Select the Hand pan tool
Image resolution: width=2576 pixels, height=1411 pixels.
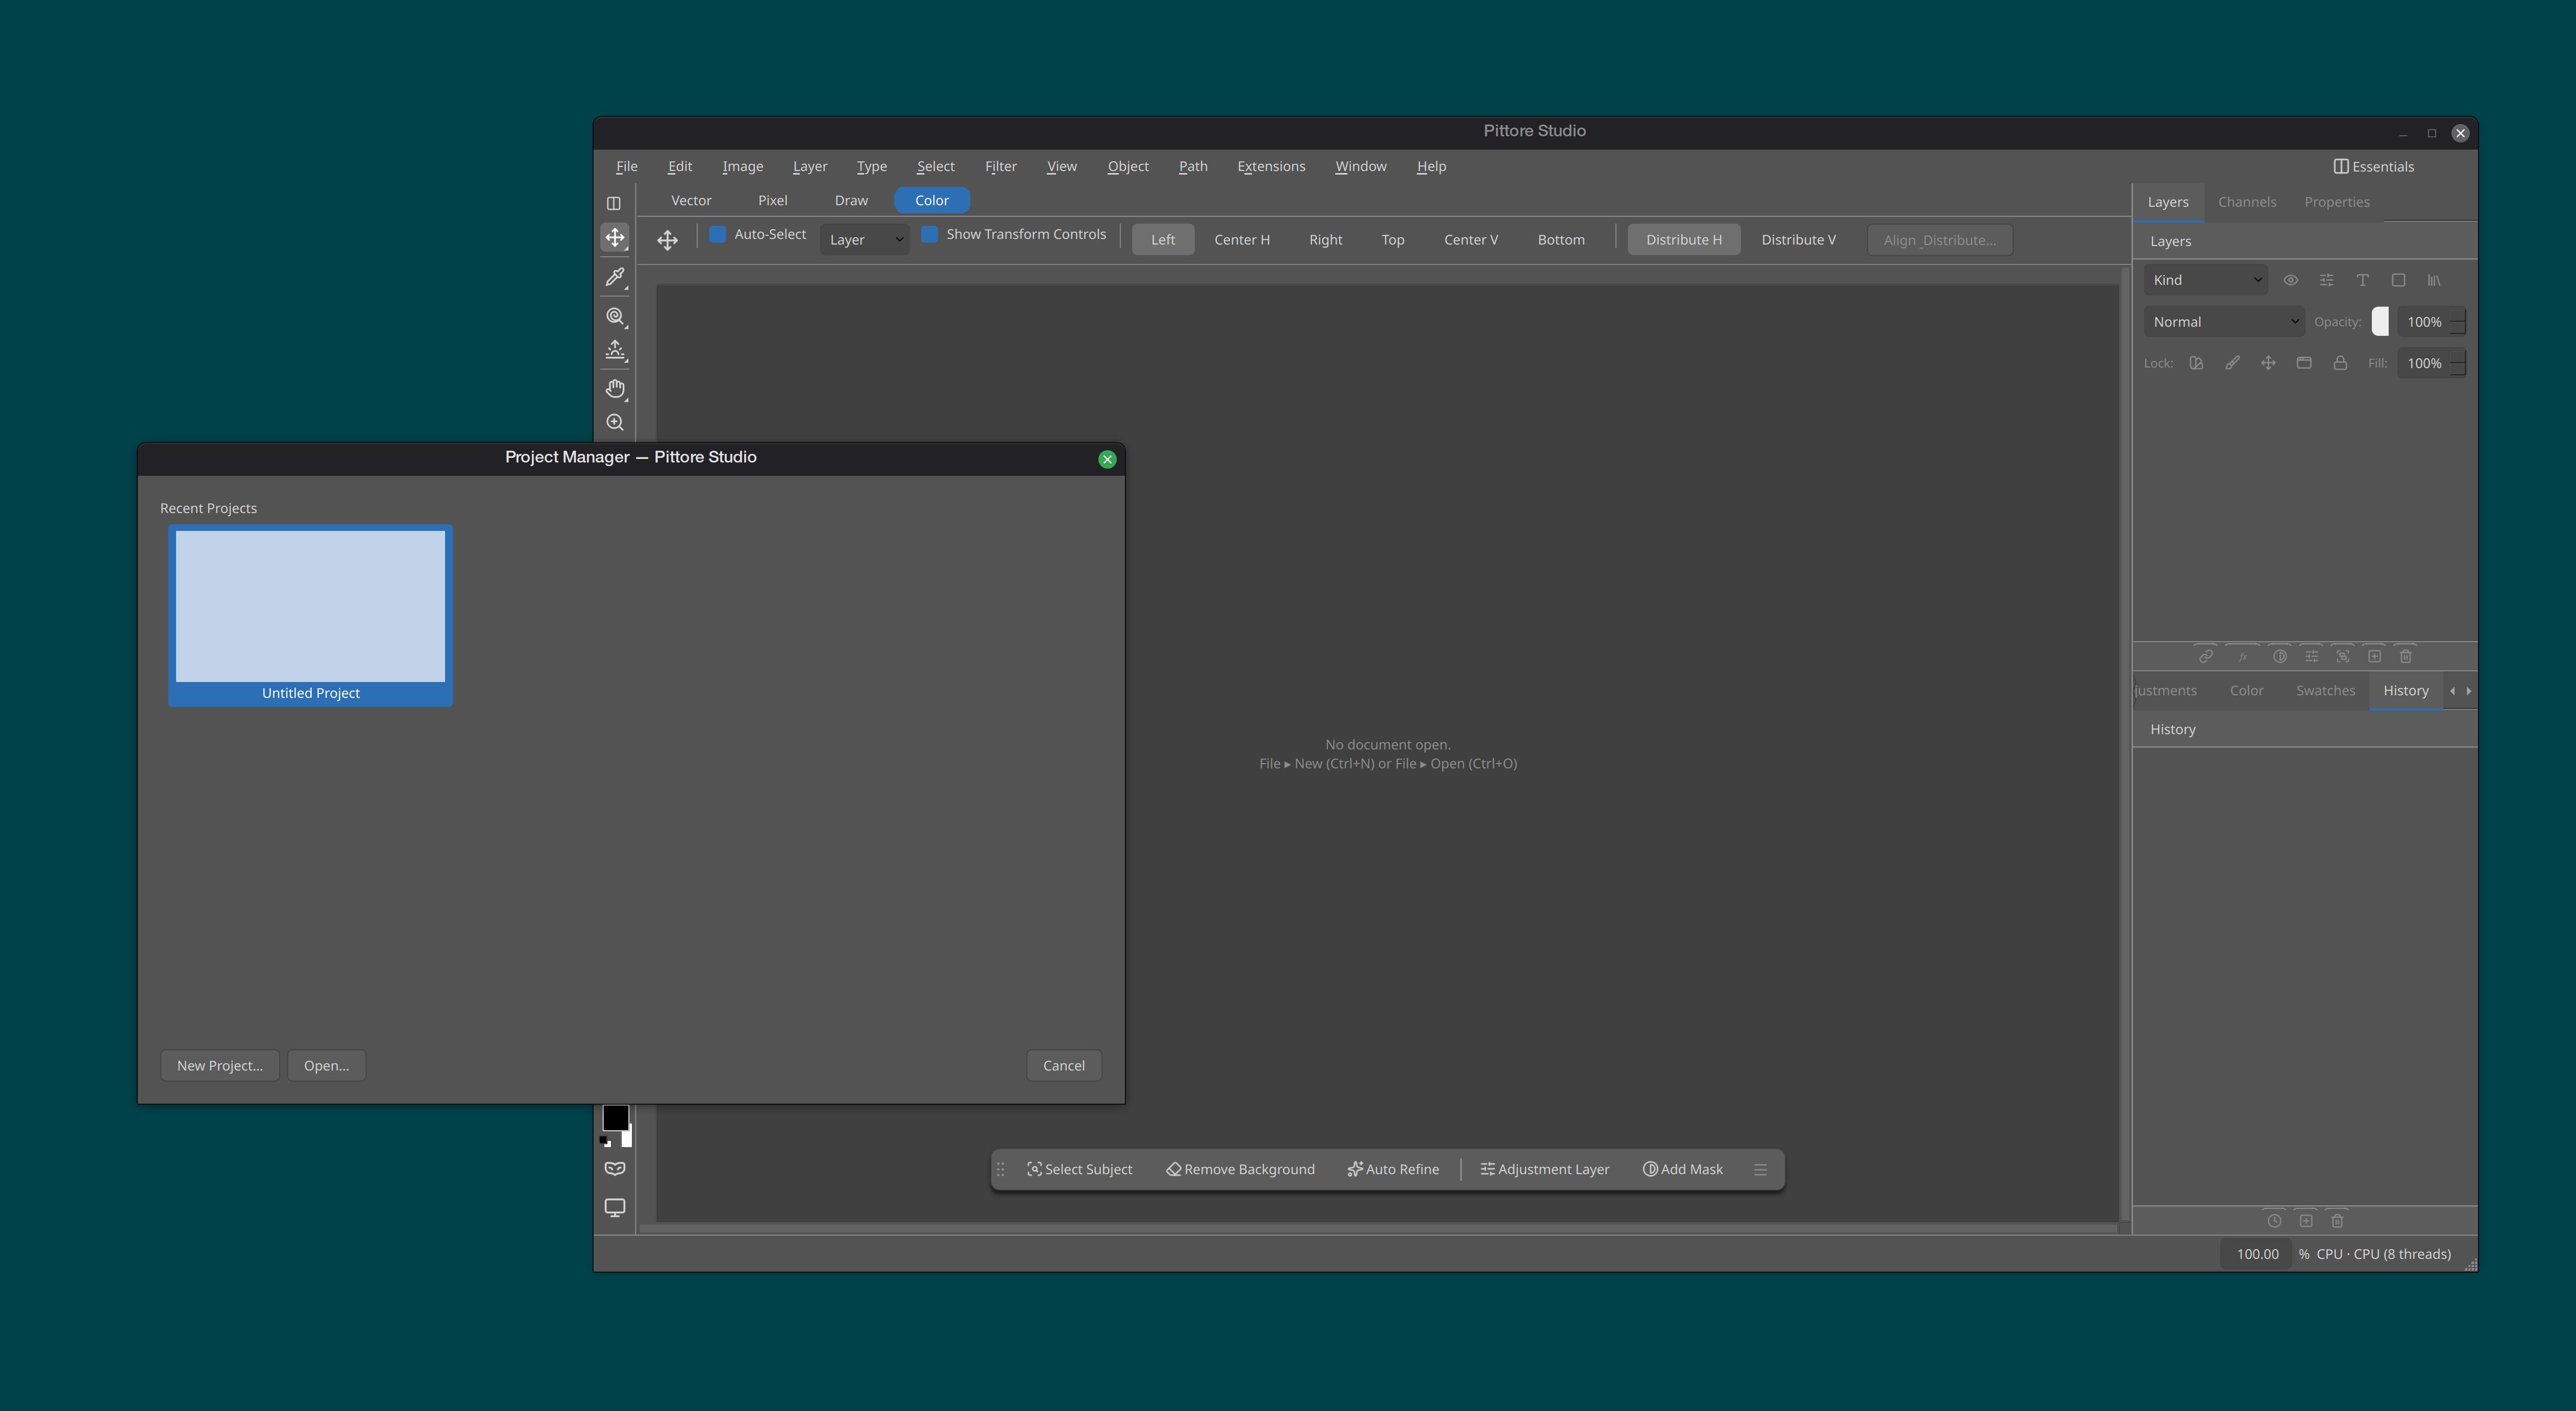pyautogui.click(x=615, y=388)
